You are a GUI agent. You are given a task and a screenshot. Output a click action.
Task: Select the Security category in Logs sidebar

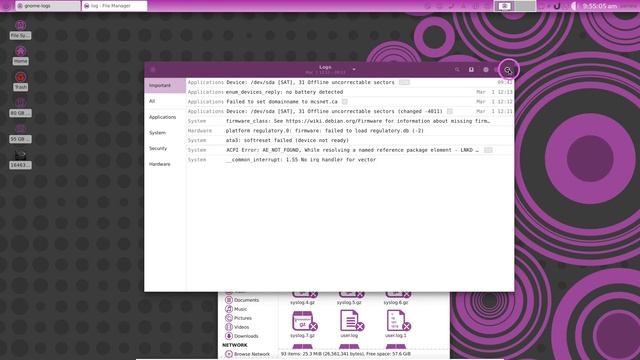tap(165, 148)
